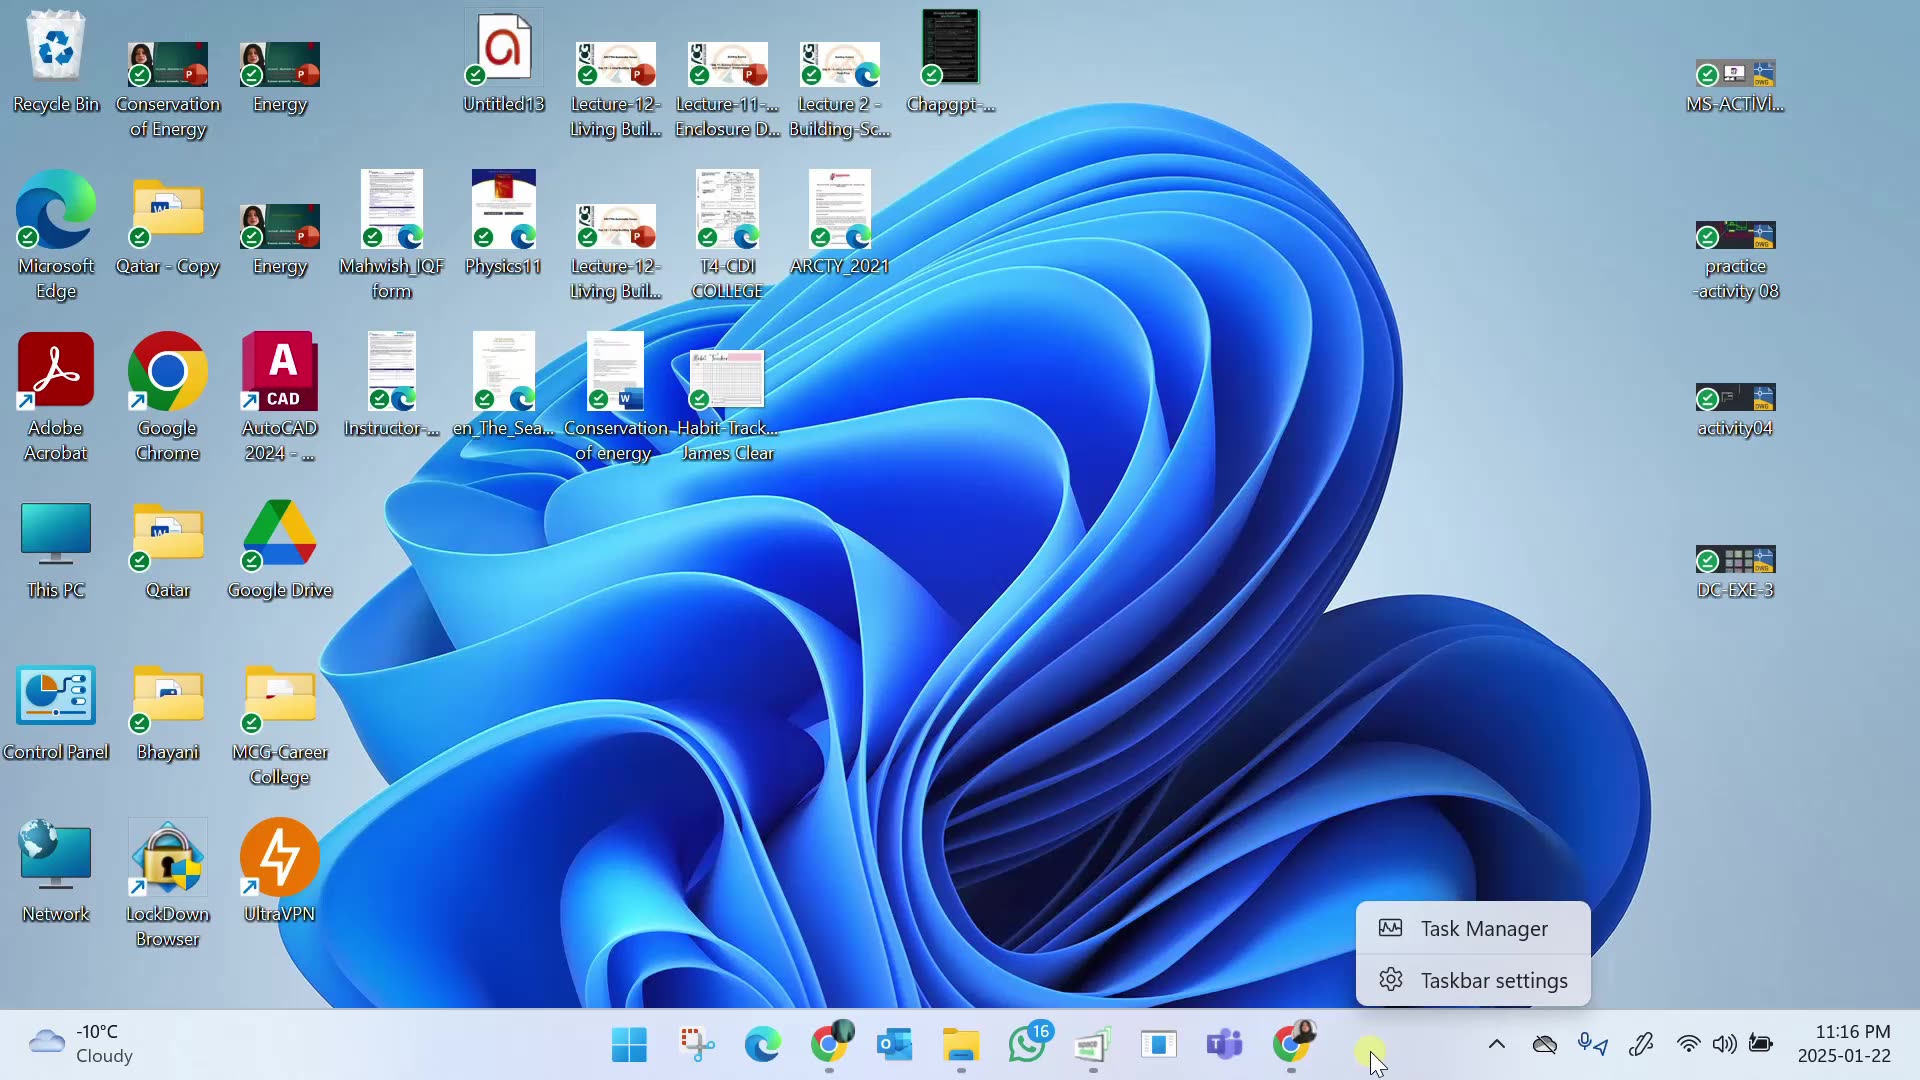Viewport: 1920px width, 1080px height.
Task: Click the Windows Start button
Action: tap(629, 1045)
